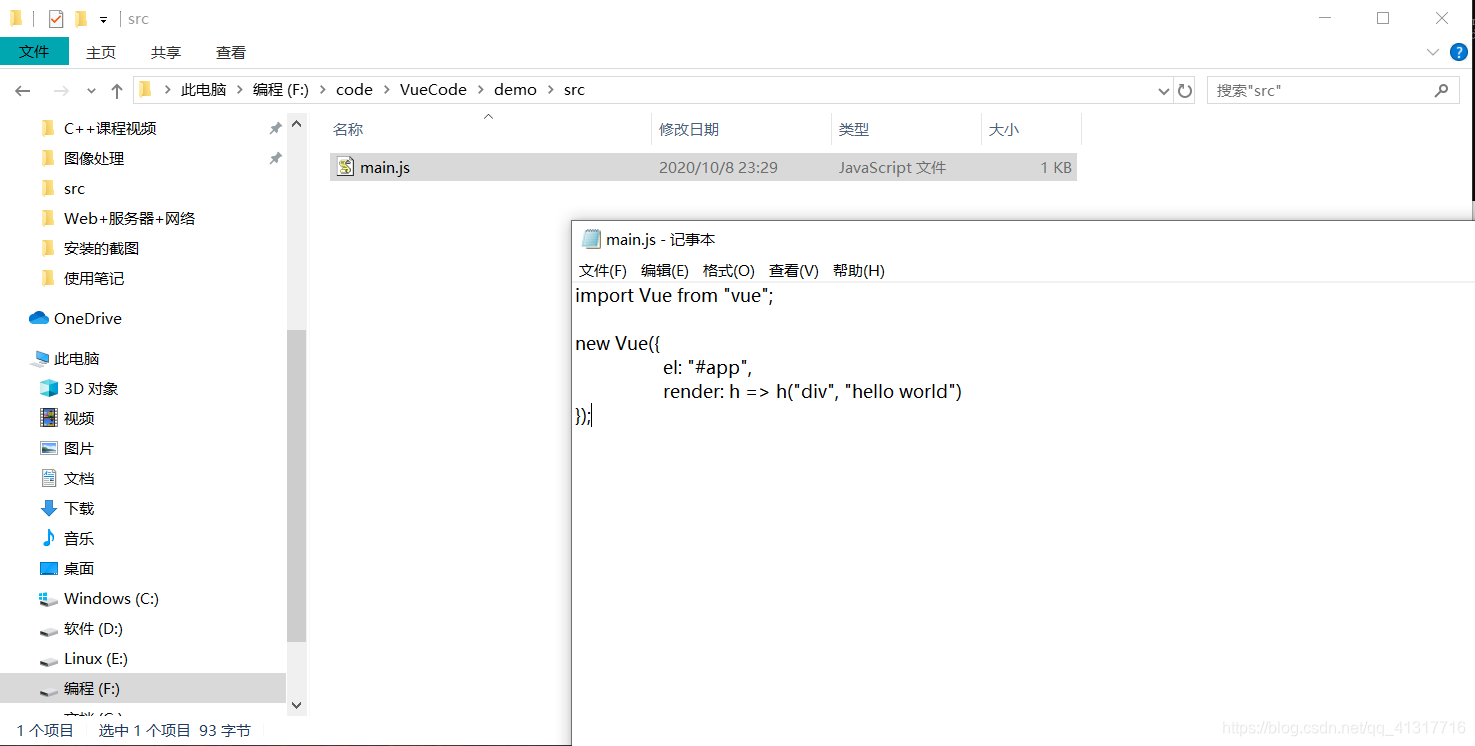
Task: Collapse the ribbon chevron
Action: click(1432, 52)
